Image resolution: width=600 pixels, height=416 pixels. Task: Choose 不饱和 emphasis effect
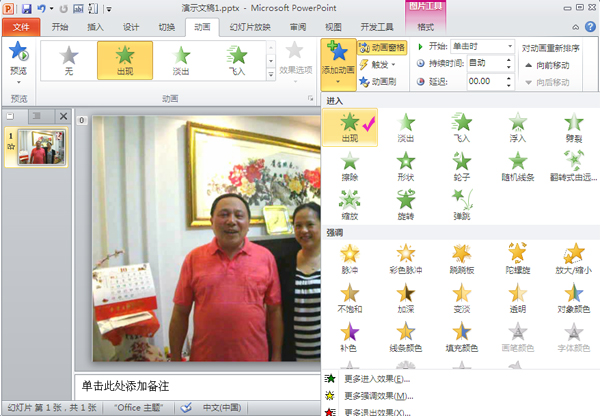[350, 298]
